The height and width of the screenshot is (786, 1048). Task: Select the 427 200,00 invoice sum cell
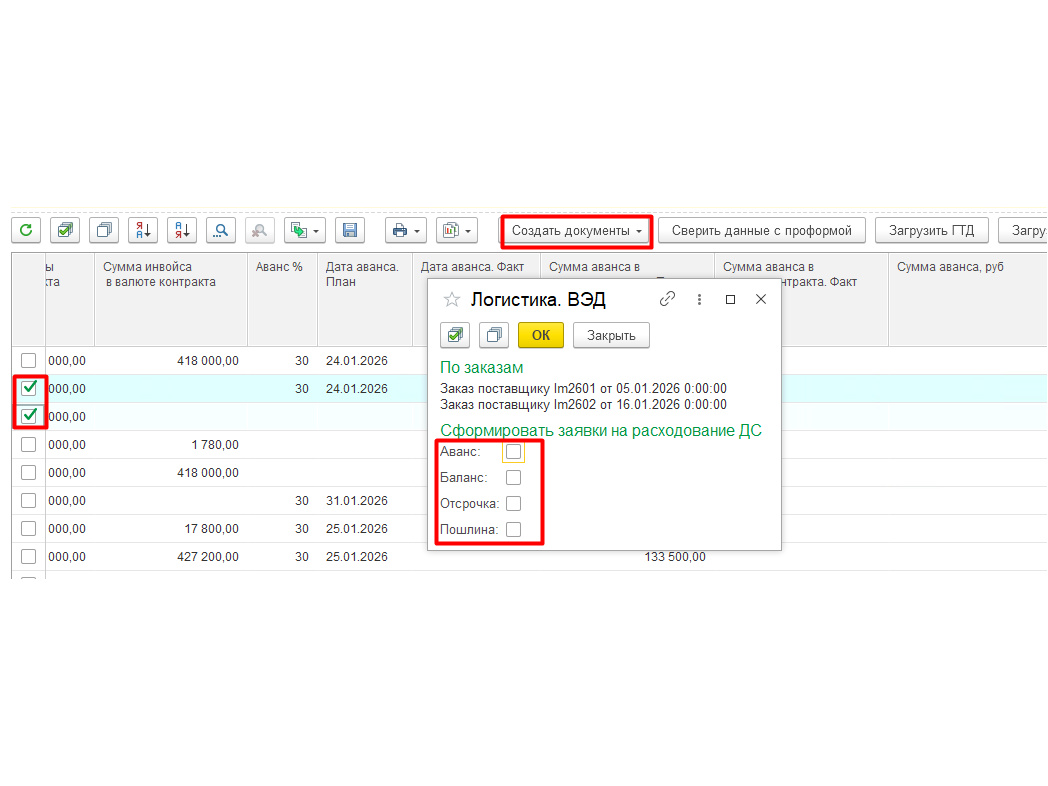[x=208, y=557]
